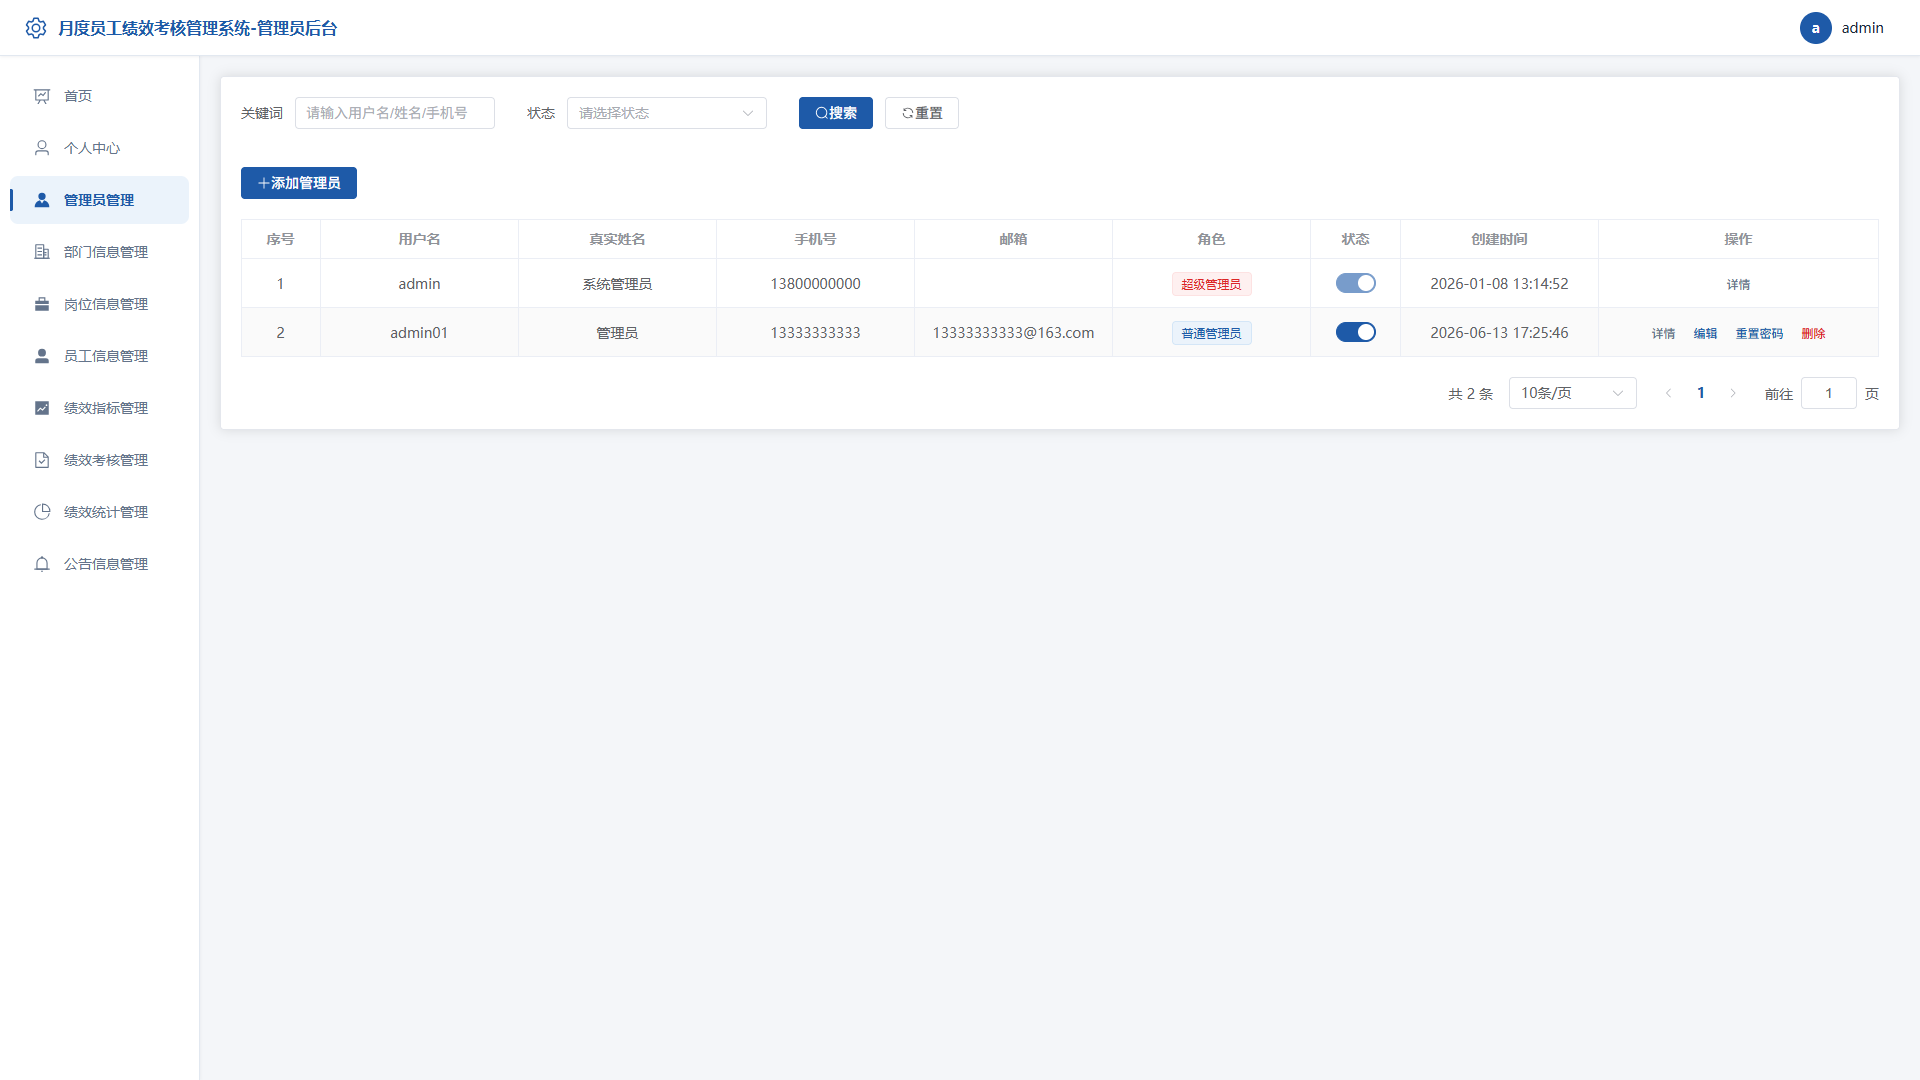This screenshot has width=1920, height=1080.
Task: Click the 创建时间 column header
Action: tap(1499, 239)
